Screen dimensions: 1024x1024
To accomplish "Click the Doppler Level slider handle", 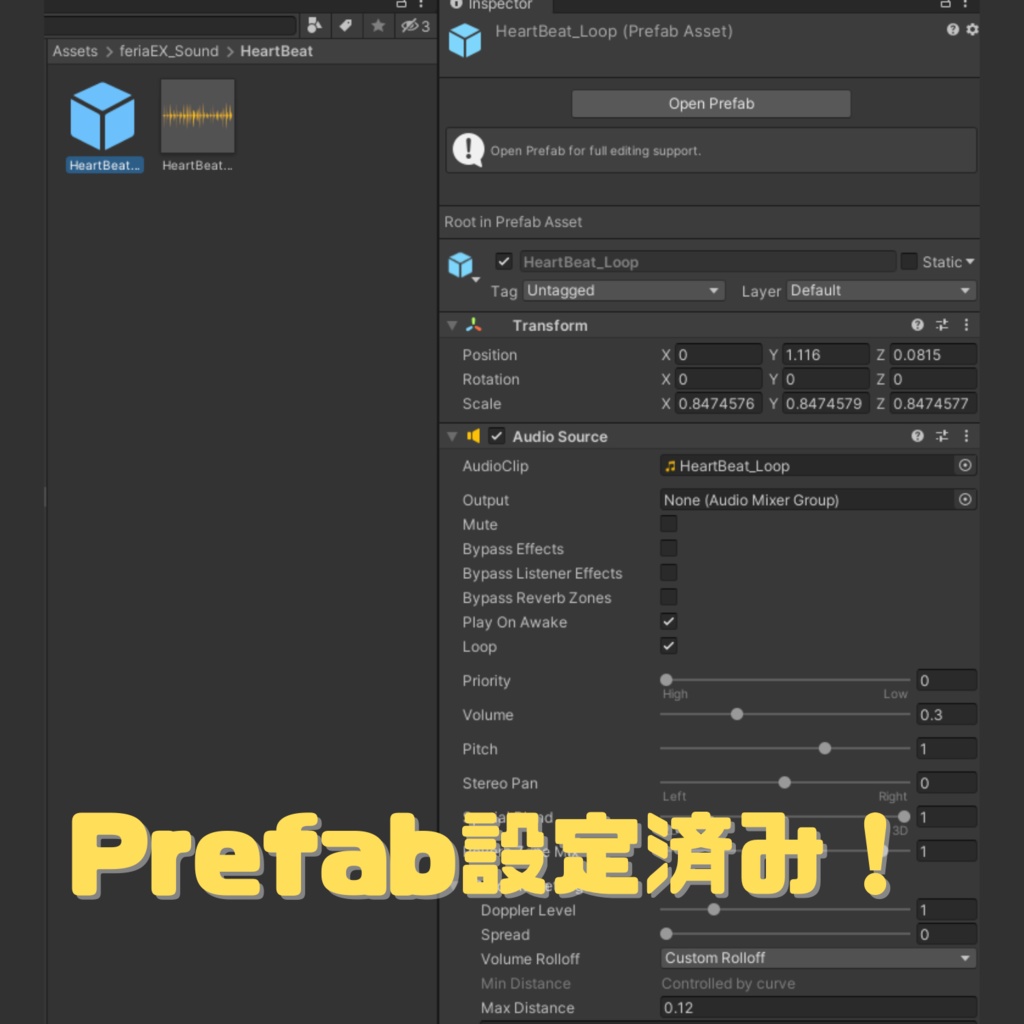I will [x=714, y=909].
